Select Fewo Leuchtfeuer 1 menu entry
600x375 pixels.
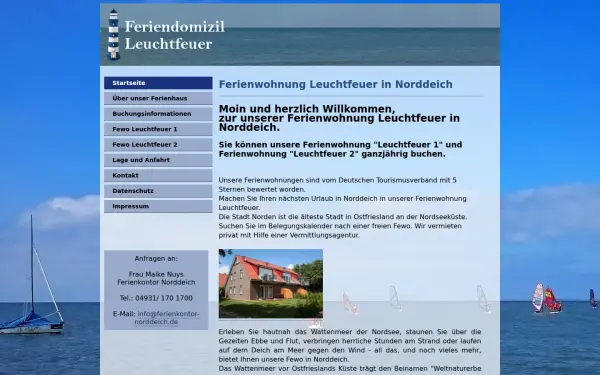[x=158, y=129]
